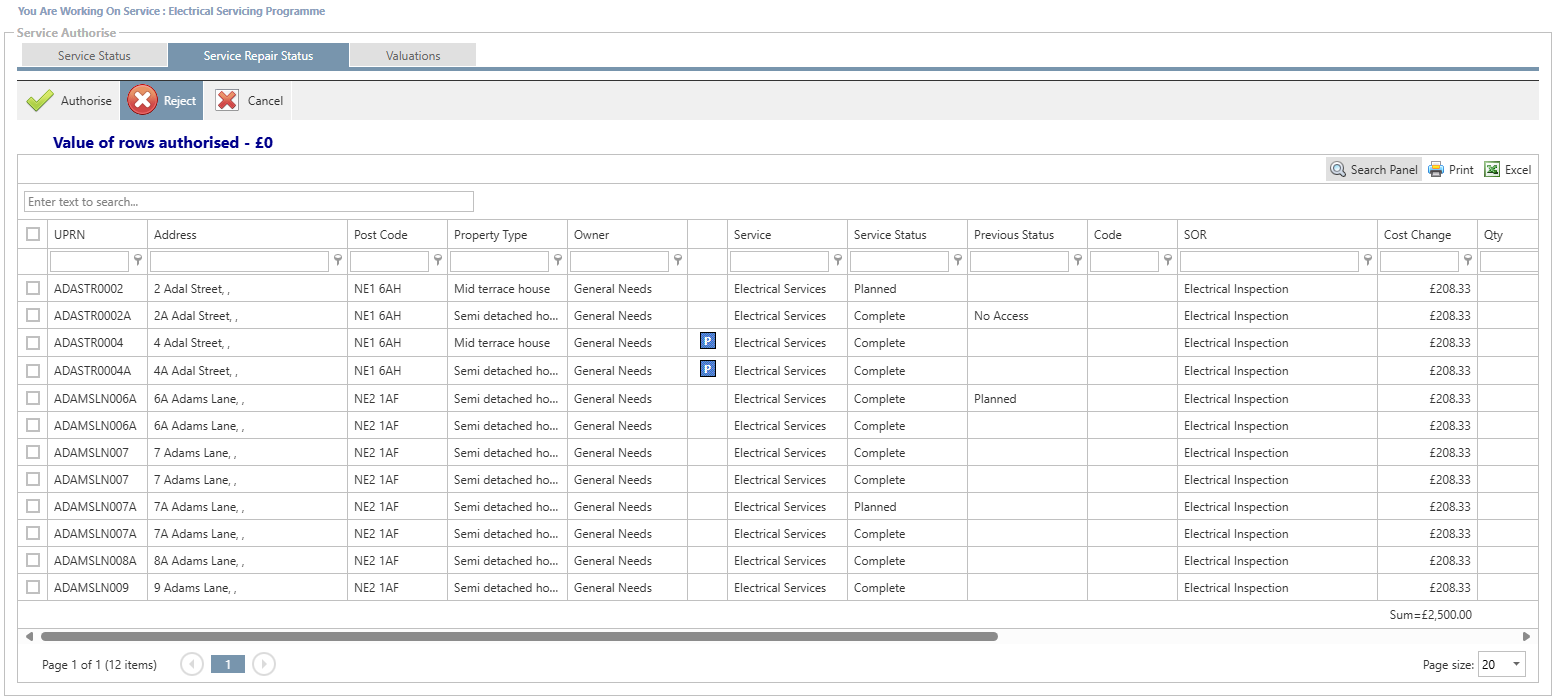Open filter options for UPRN column

[x=138, y=261]
